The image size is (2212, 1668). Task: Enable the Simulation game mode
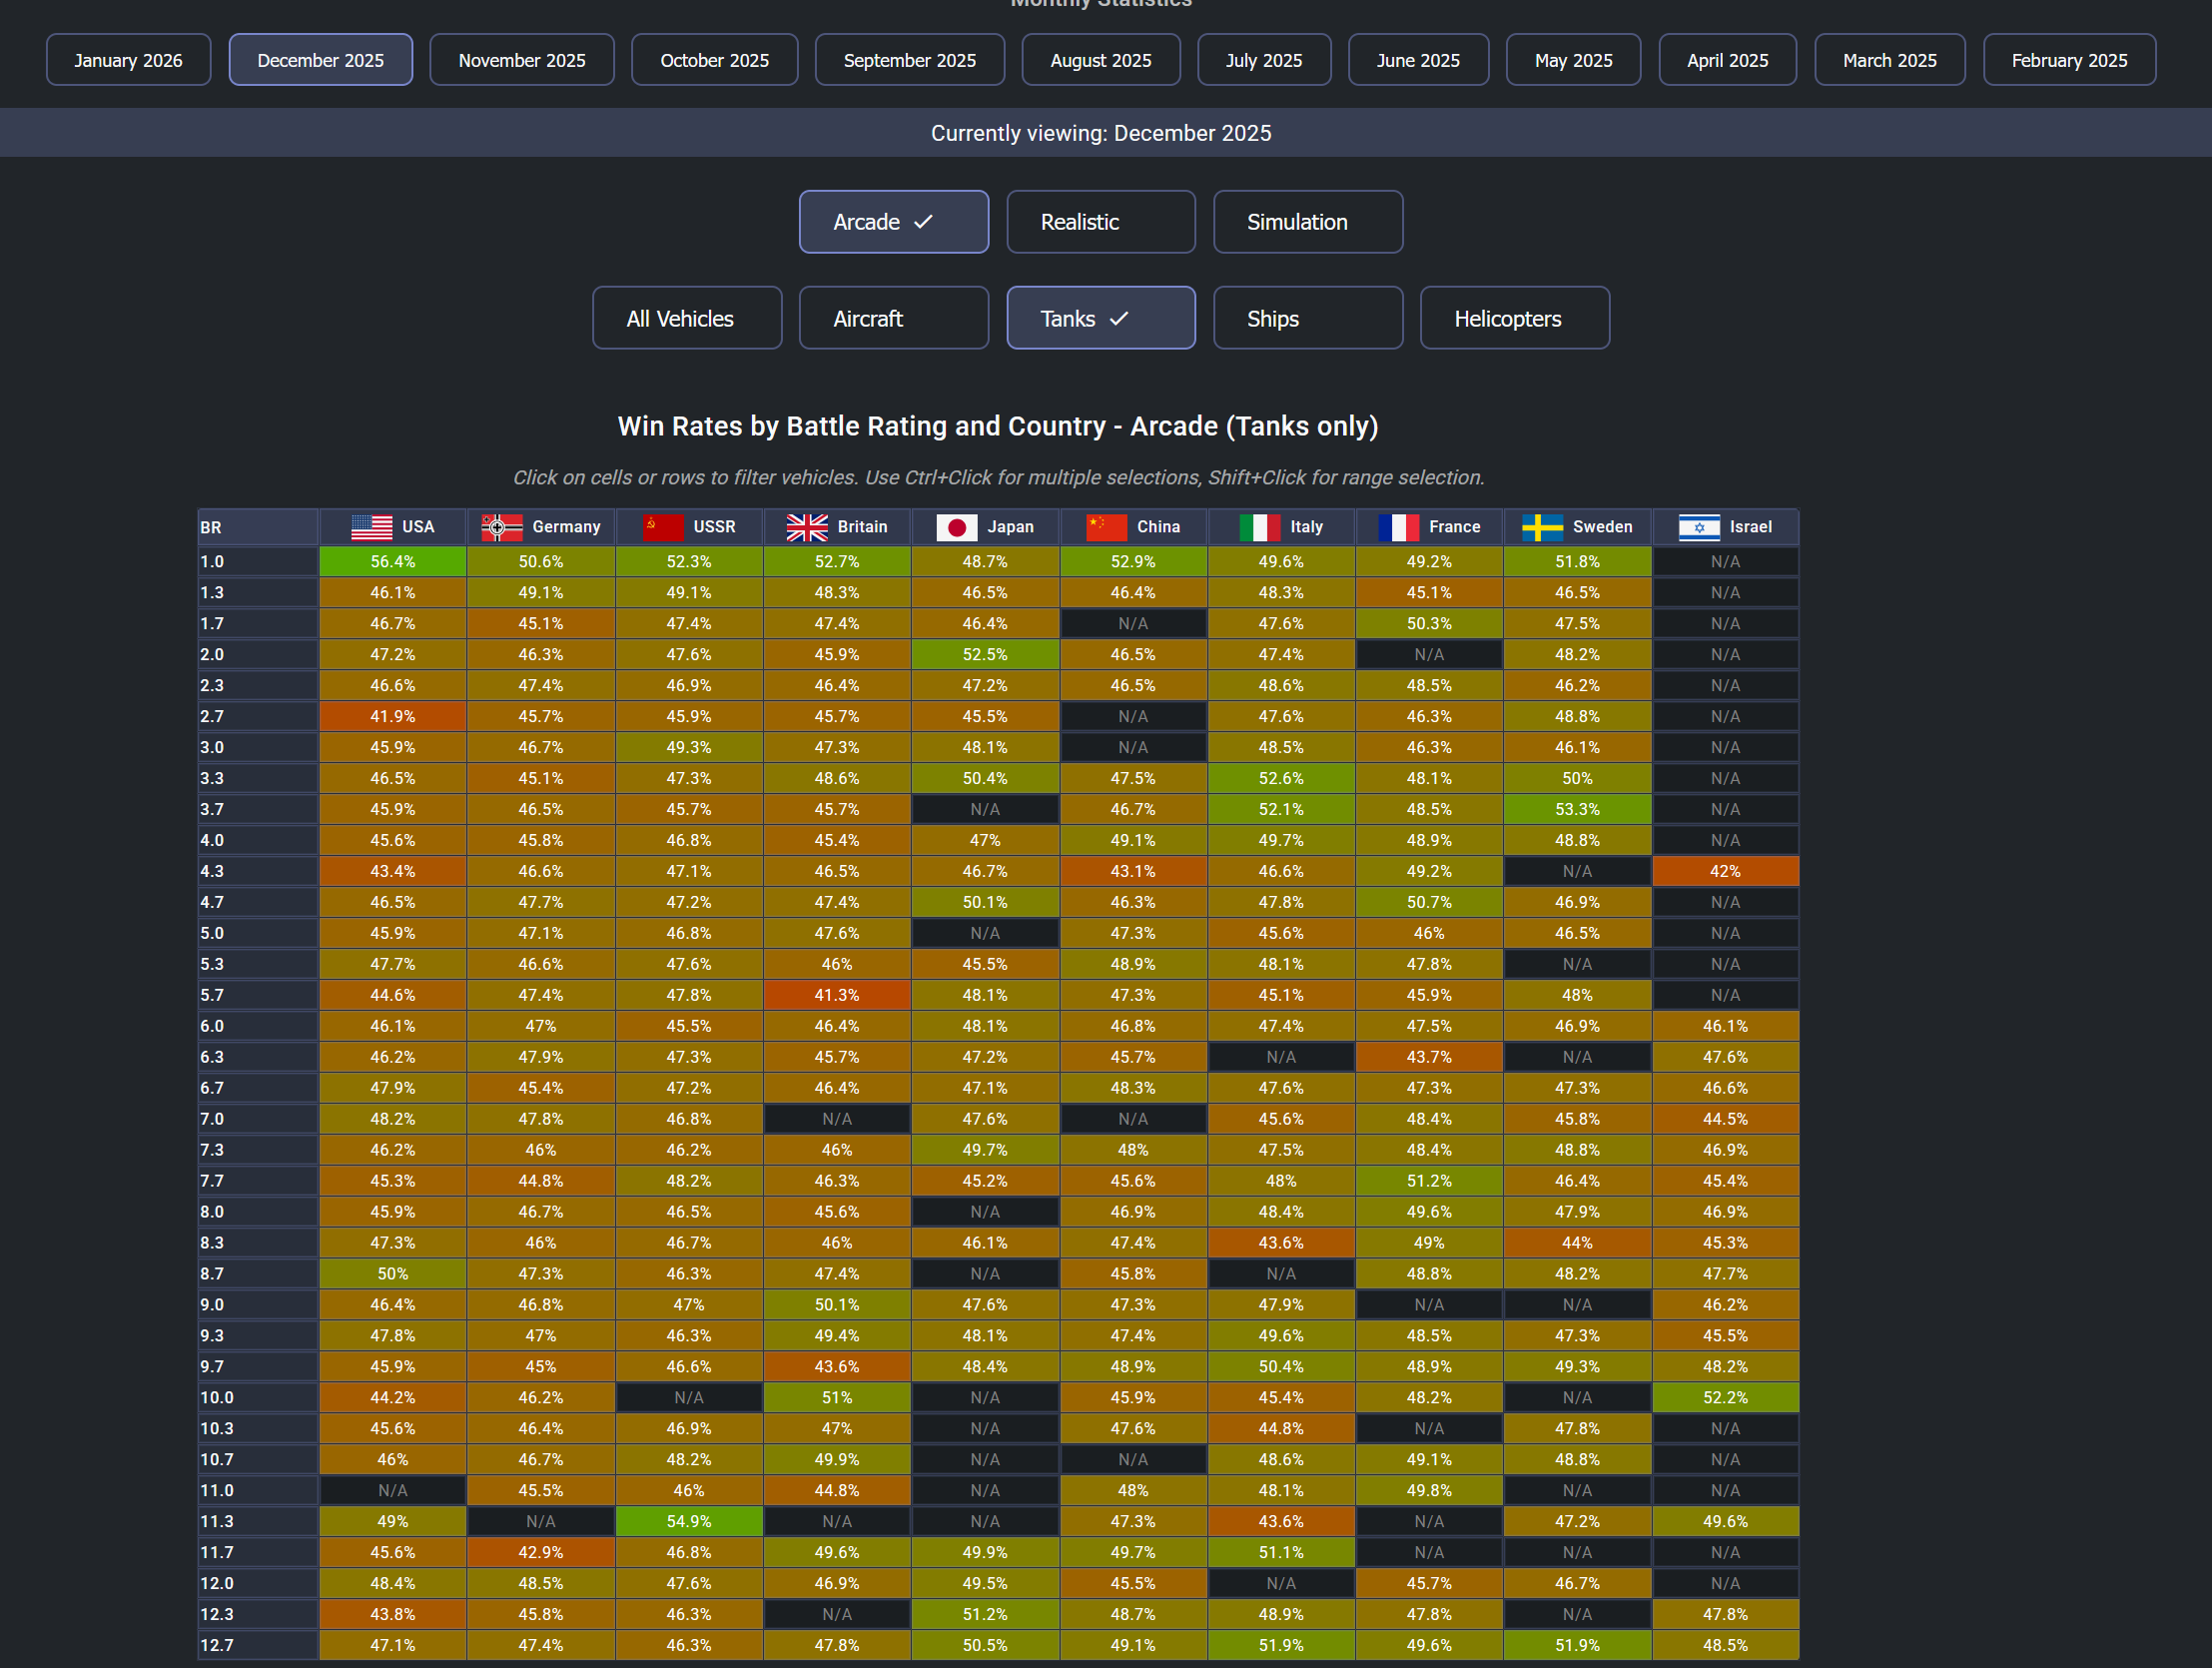click(x=1307, y=222)
